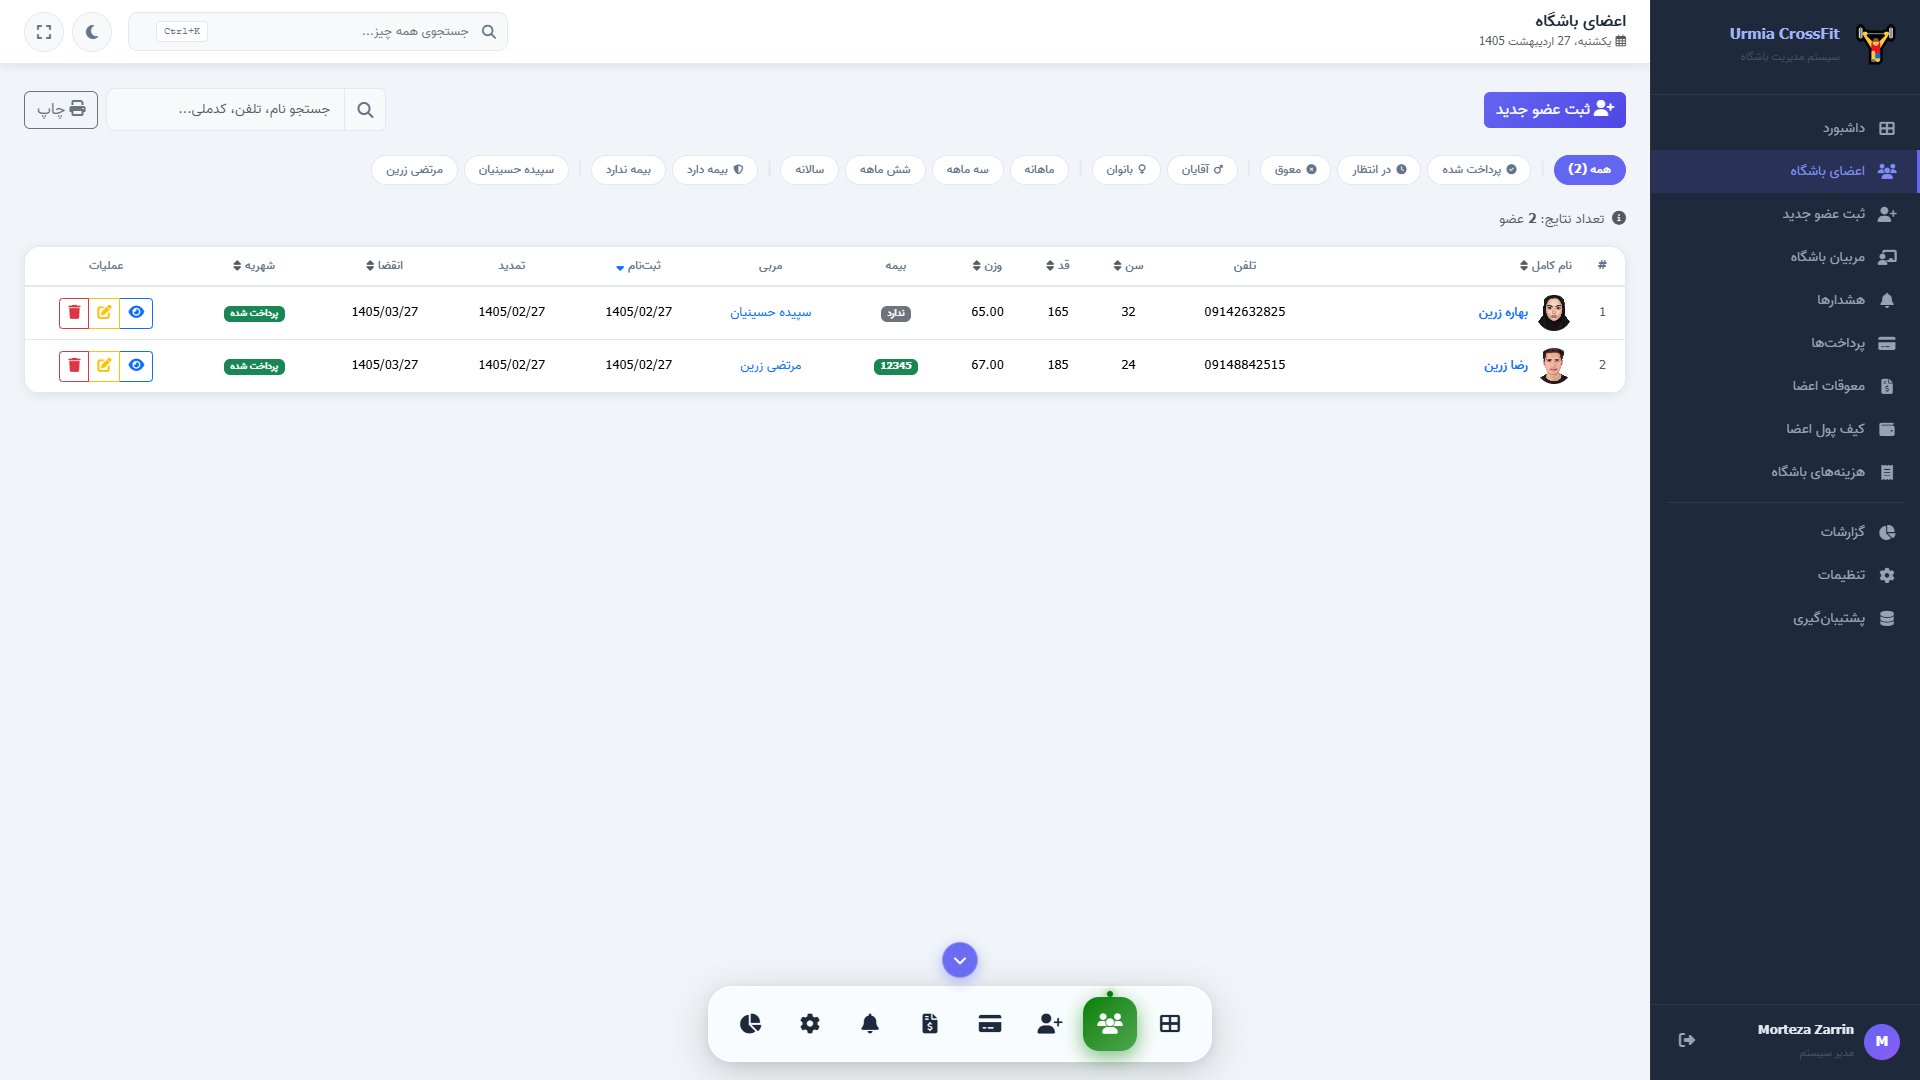The image size is (1920, 1080).
Task: Collapse bottom dock with chevron button
Action: coord(960,961)
